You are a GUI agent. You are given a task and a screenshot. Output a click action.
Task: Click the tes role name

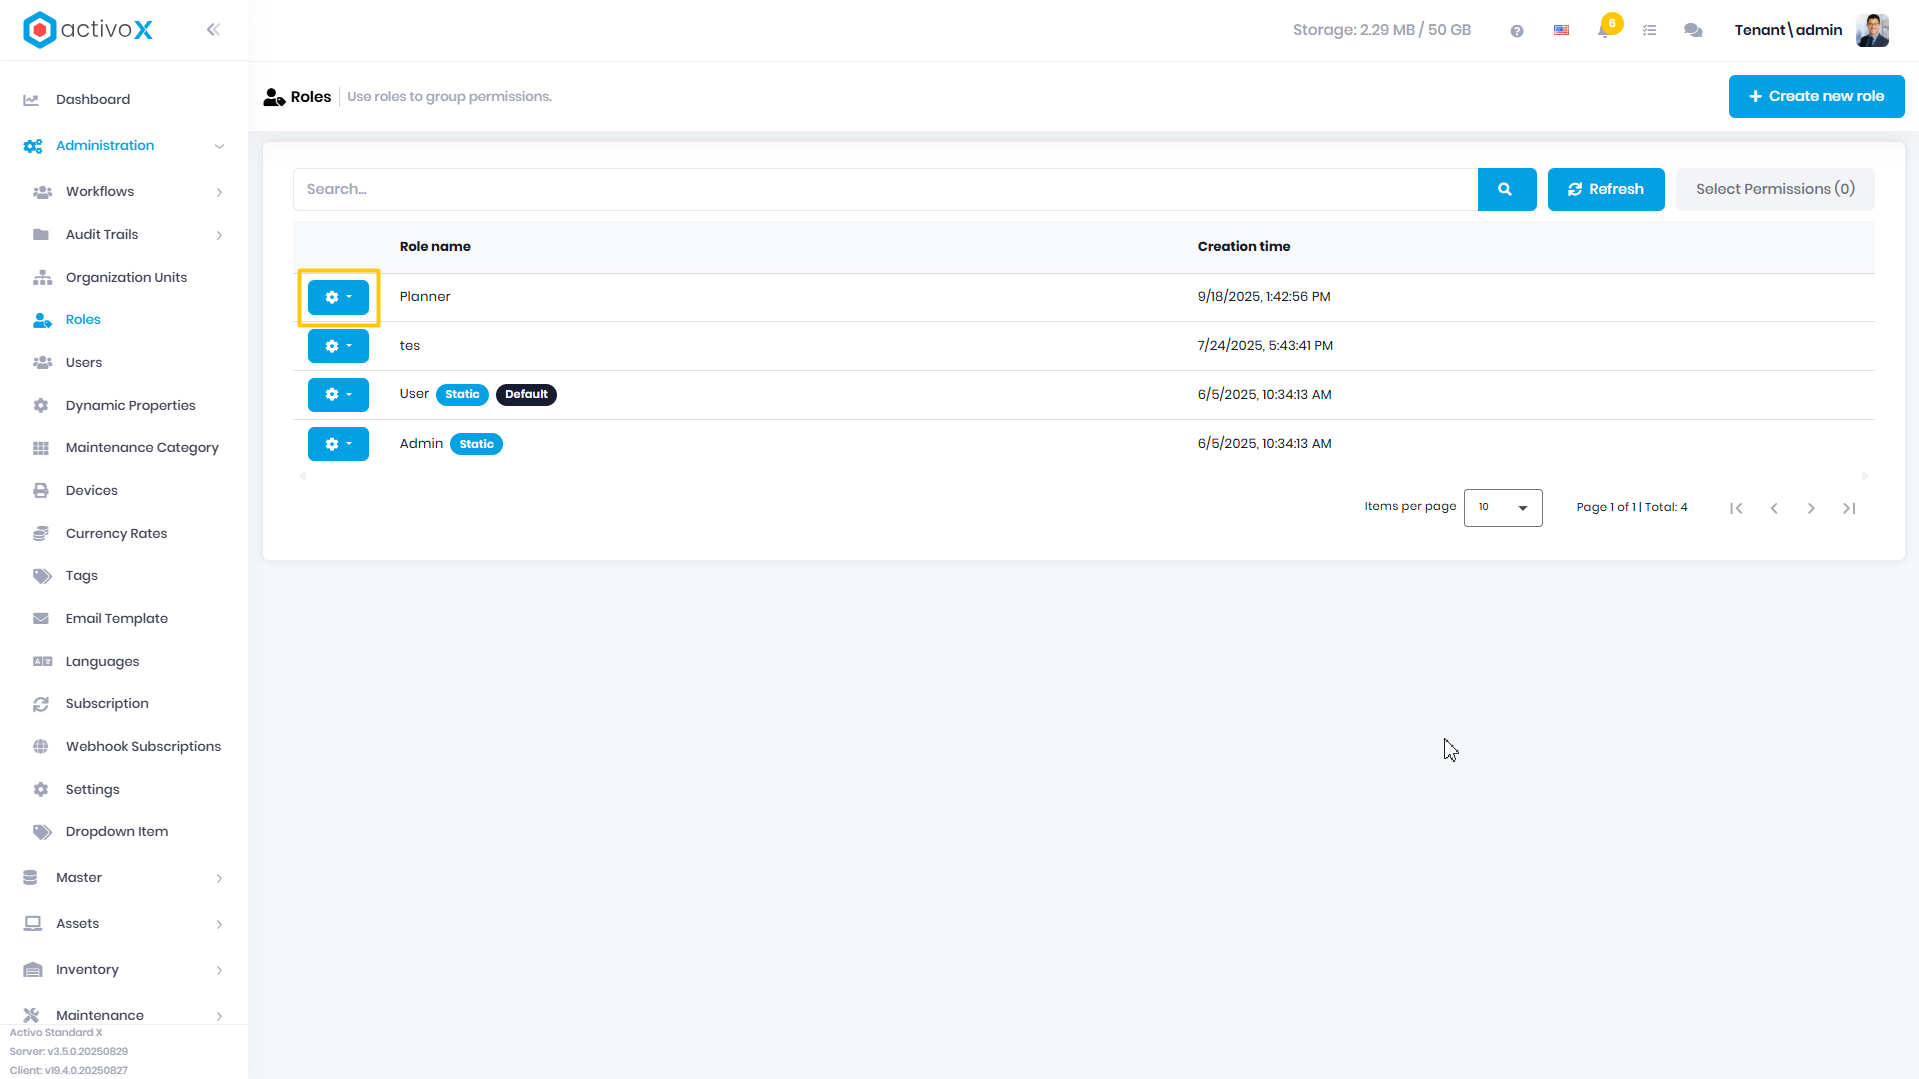click(410, 346)
